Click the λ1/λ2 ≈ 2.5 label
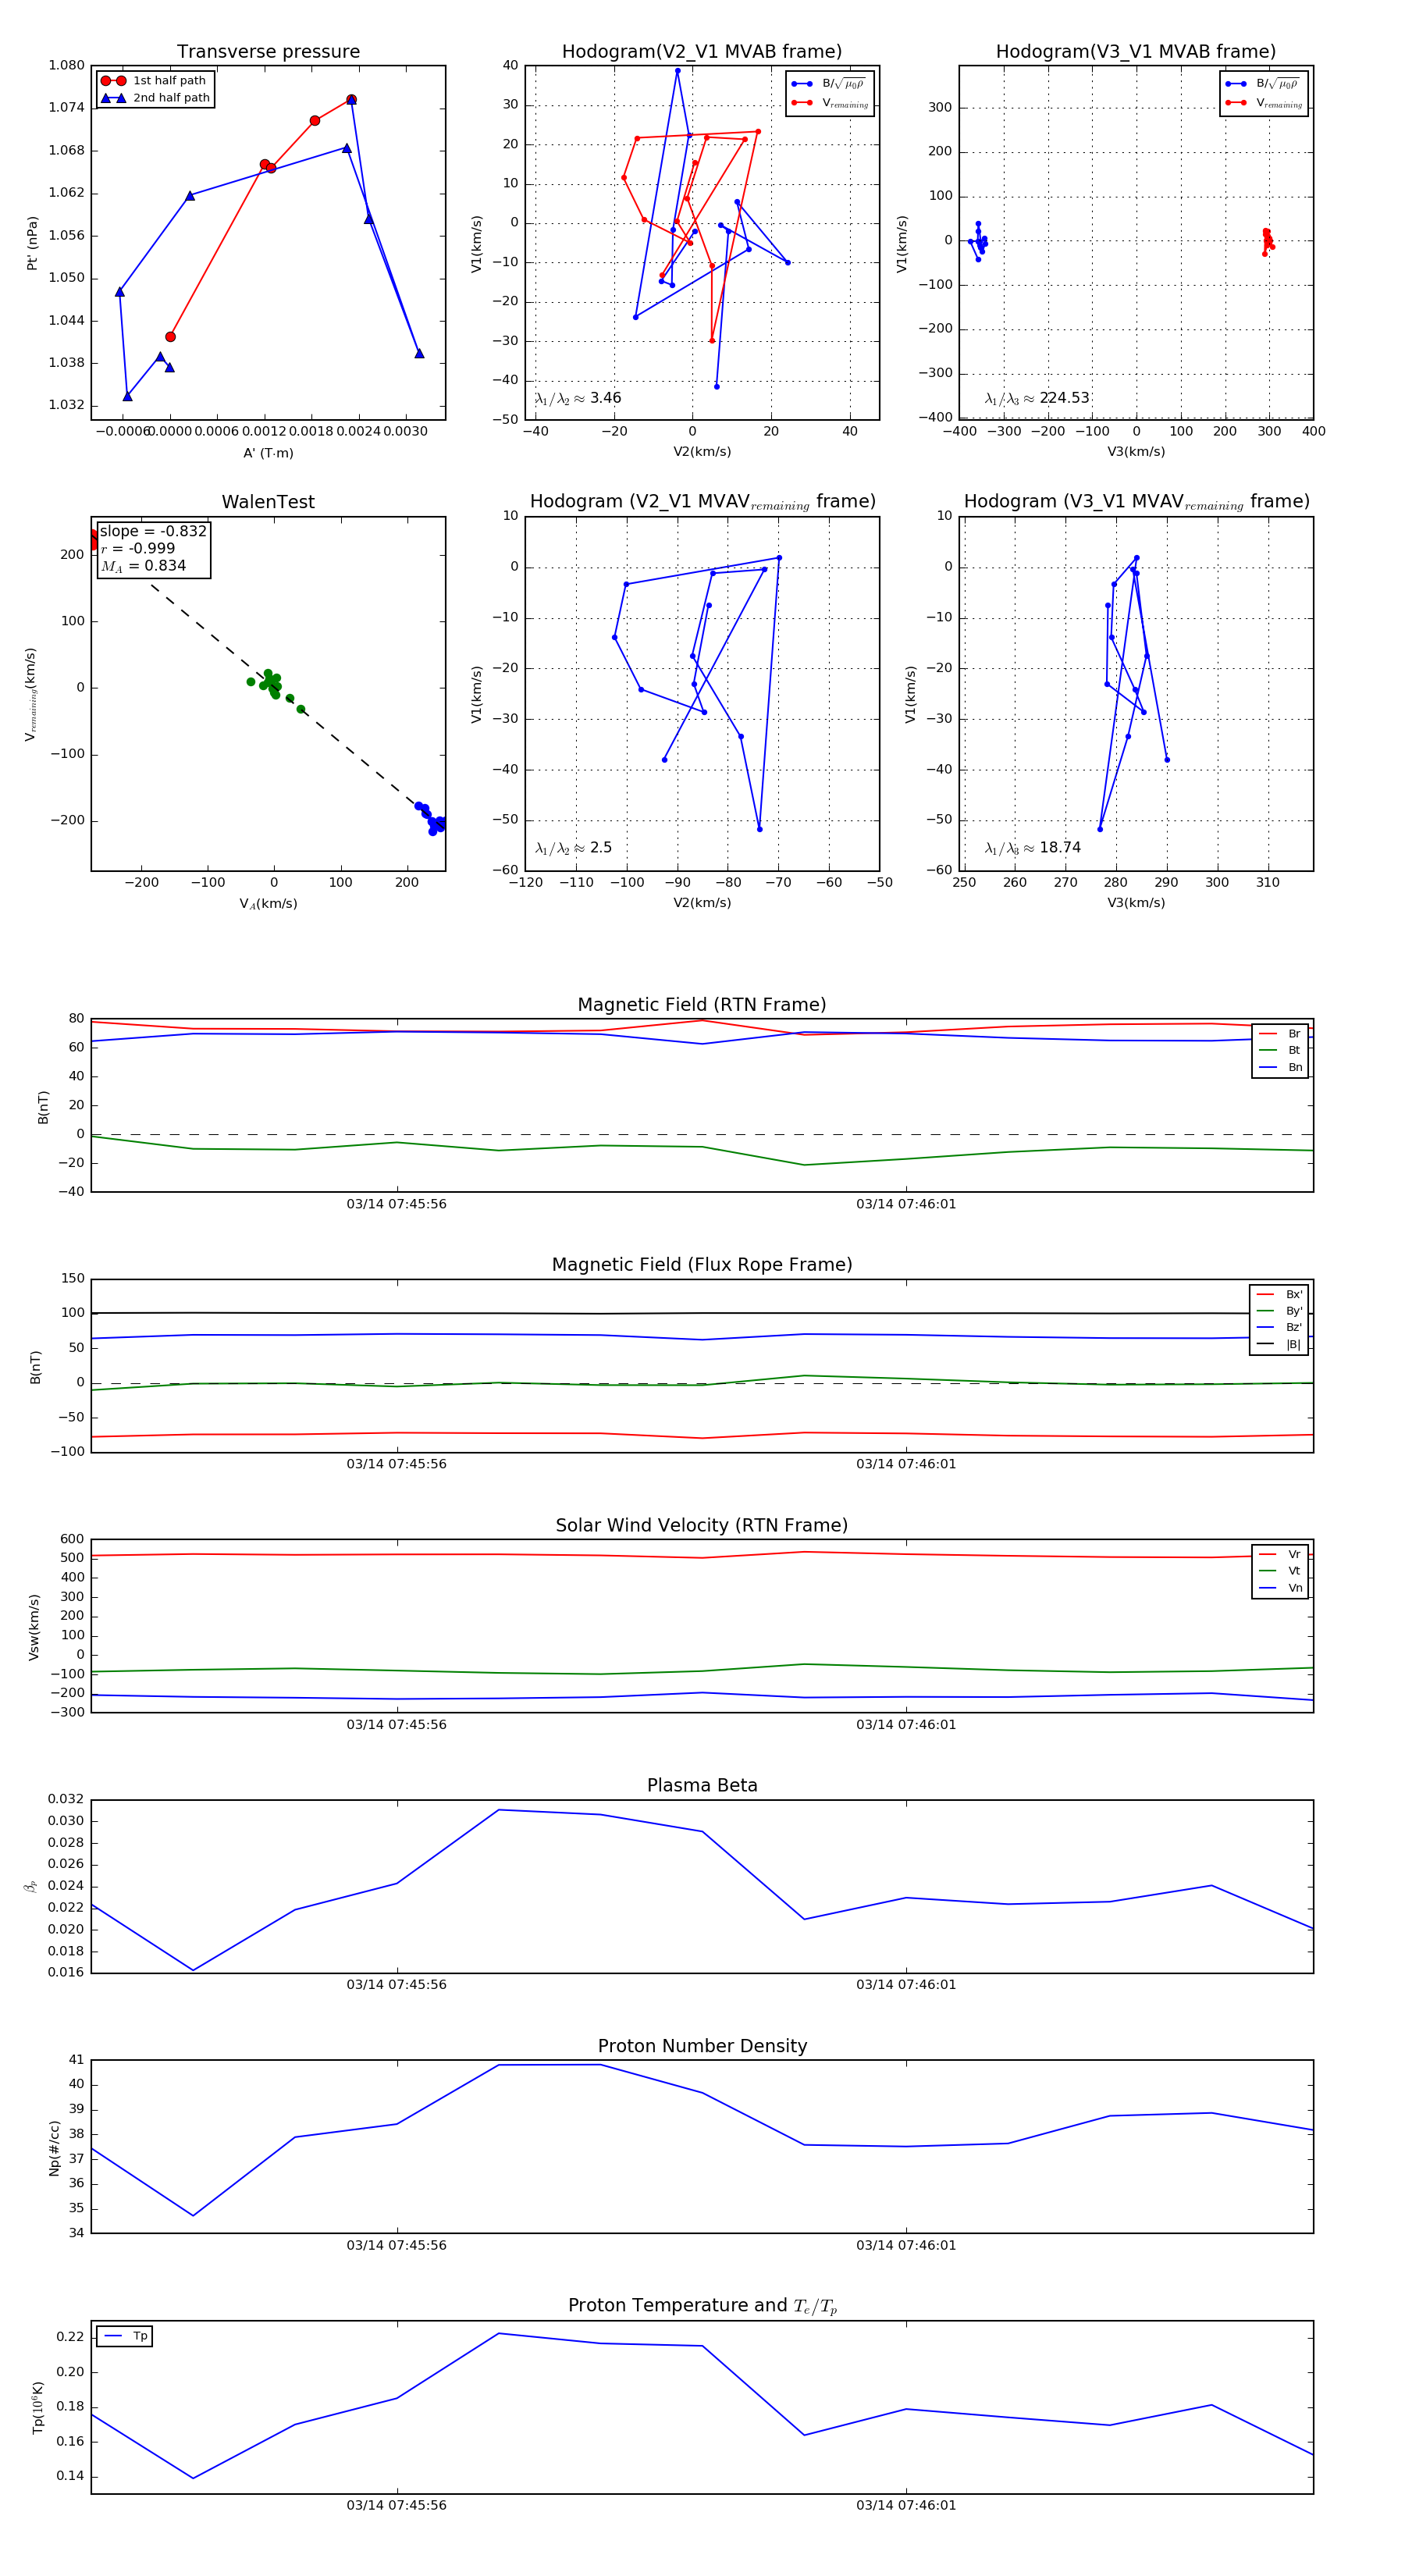 point(573,848)
